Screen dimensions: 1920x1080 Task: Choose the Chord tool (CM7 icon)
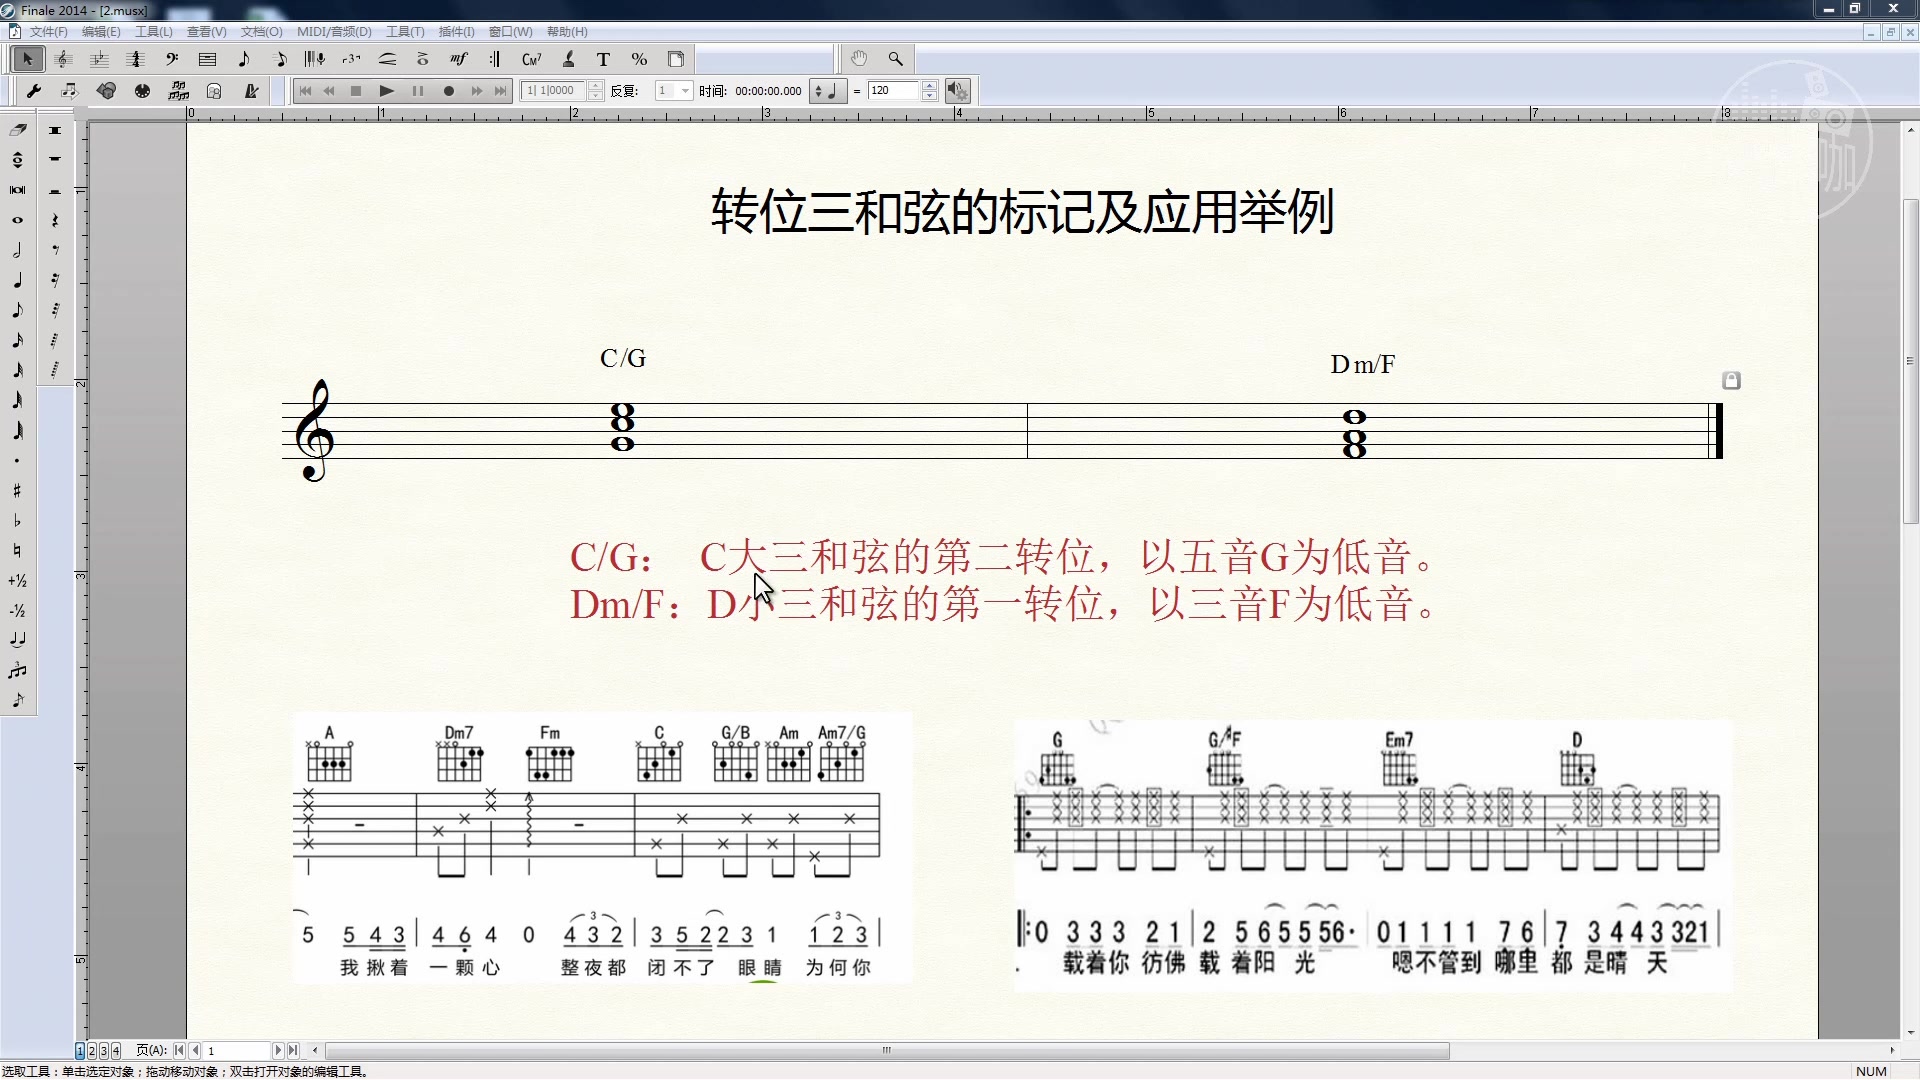(531, 59)
